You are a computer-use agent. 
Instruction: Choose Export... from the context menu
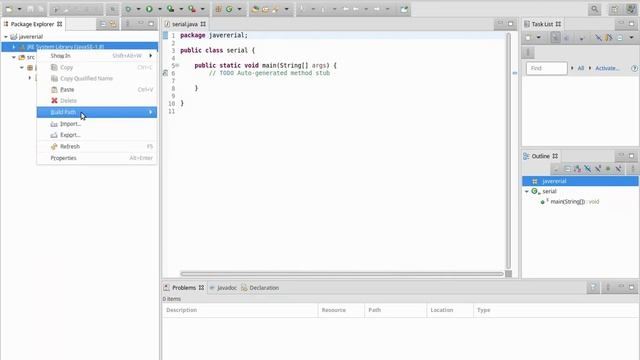pos(97,135)
